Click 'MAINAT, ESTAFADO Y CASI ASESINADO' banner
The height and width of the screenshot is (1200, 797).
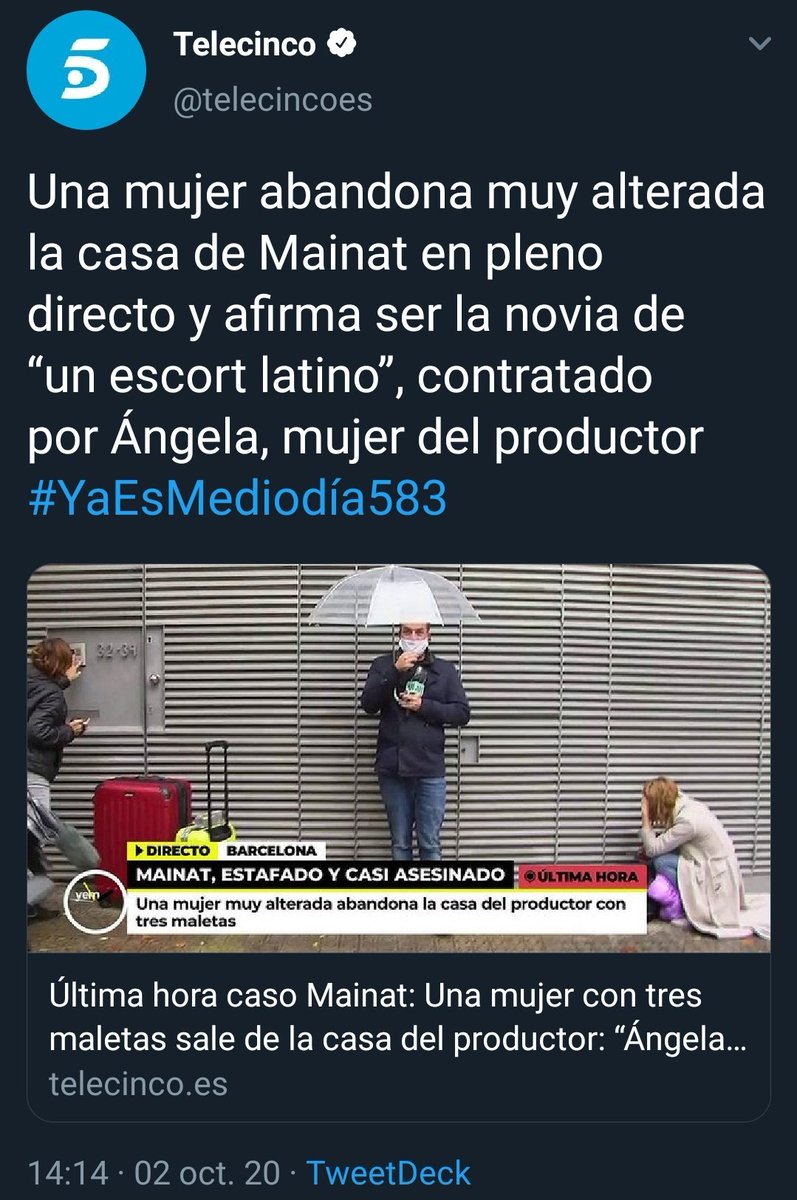point(322,875)
